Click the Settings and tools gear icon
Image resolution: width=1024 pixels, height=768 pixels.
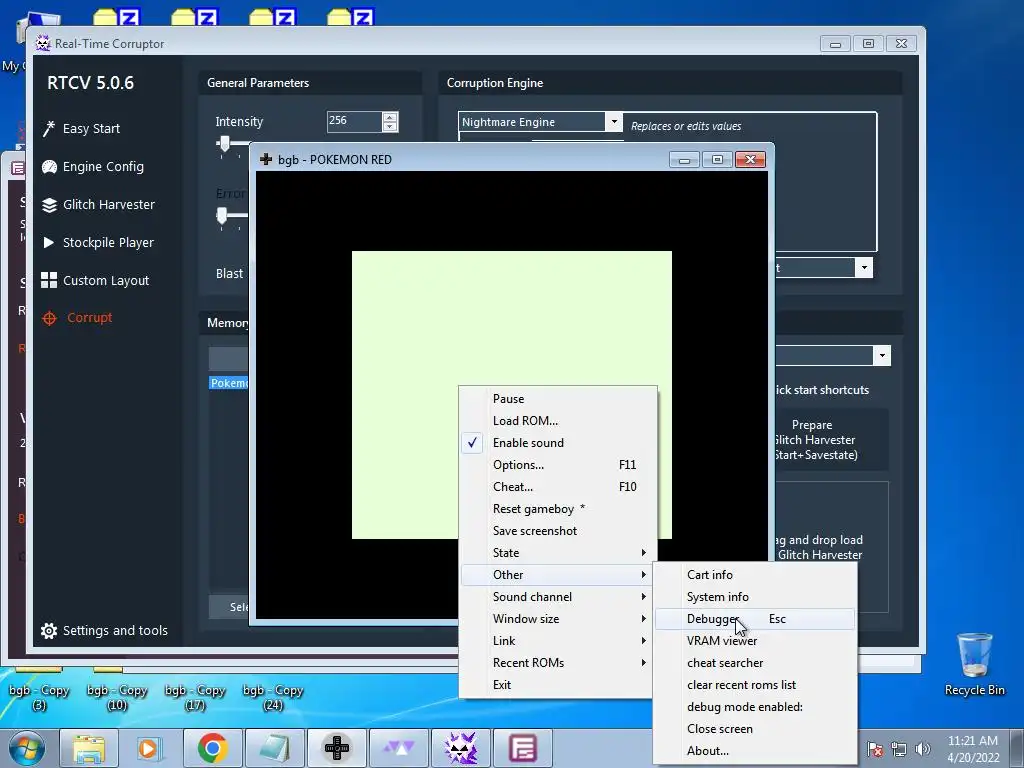[x=49, y=631]
